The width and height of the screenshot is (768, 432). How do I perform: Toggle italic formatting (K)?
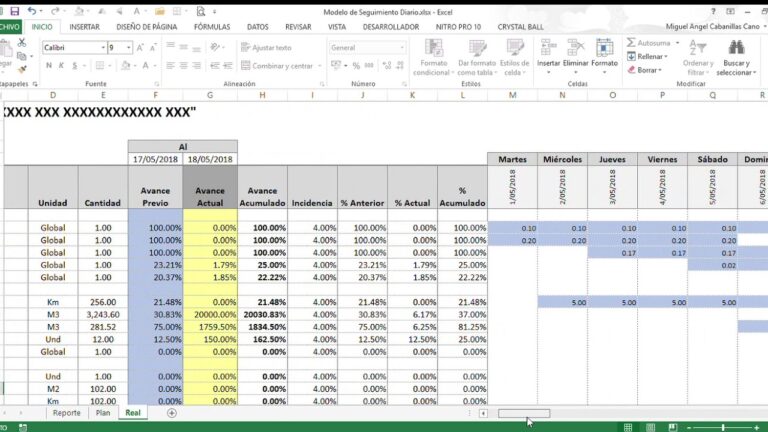pos(61,65)
